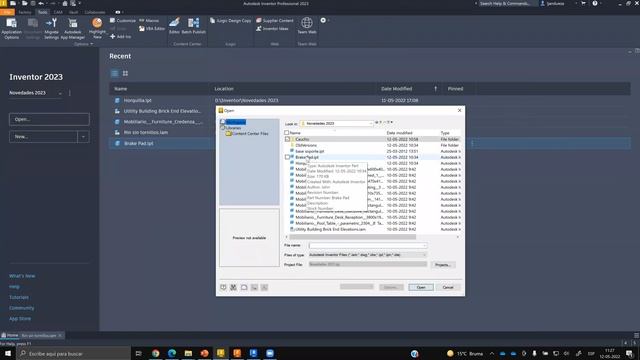The height and width of the screenshot is (360, 640).
Task: Open Microsoft Edge from the taskbar
Action: 172,353
